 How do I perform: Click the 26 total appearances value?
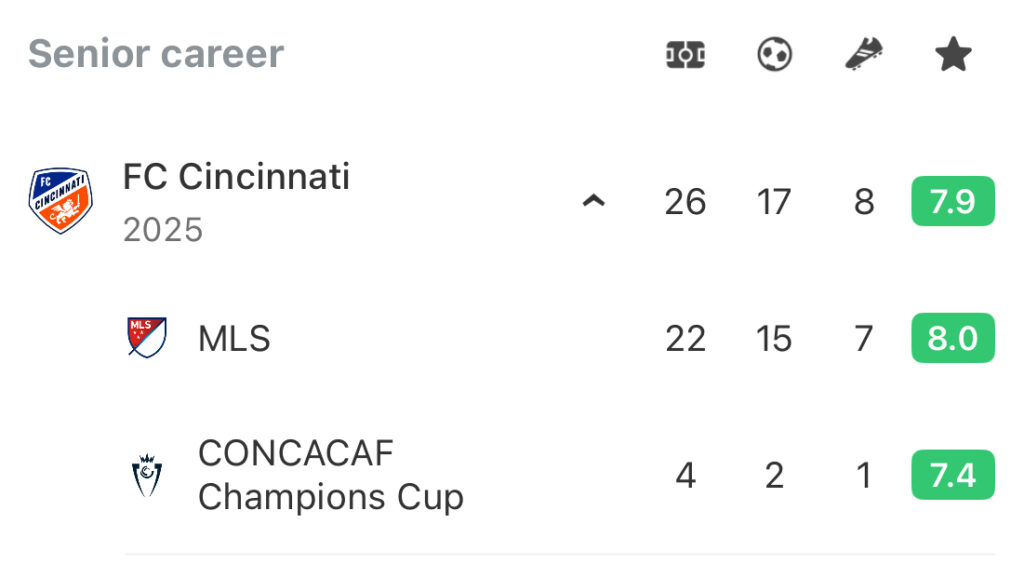coord(685,202)
